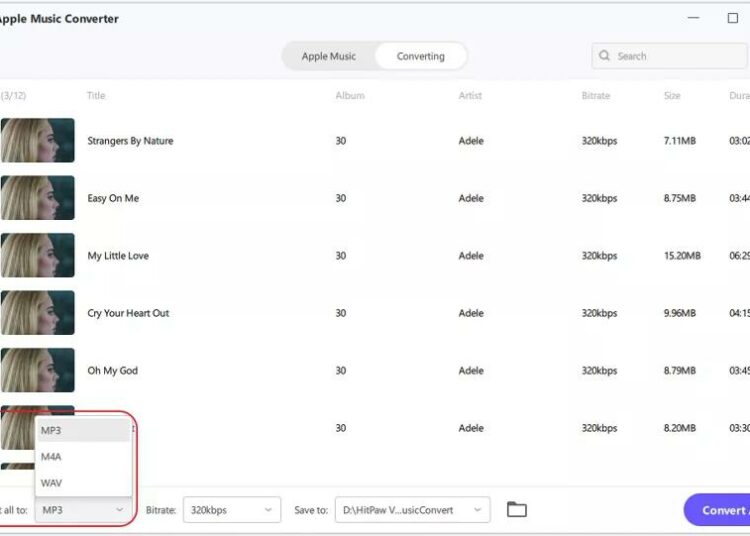Click the 8.20MB size value
750x536 pixels.
(680, 427)
